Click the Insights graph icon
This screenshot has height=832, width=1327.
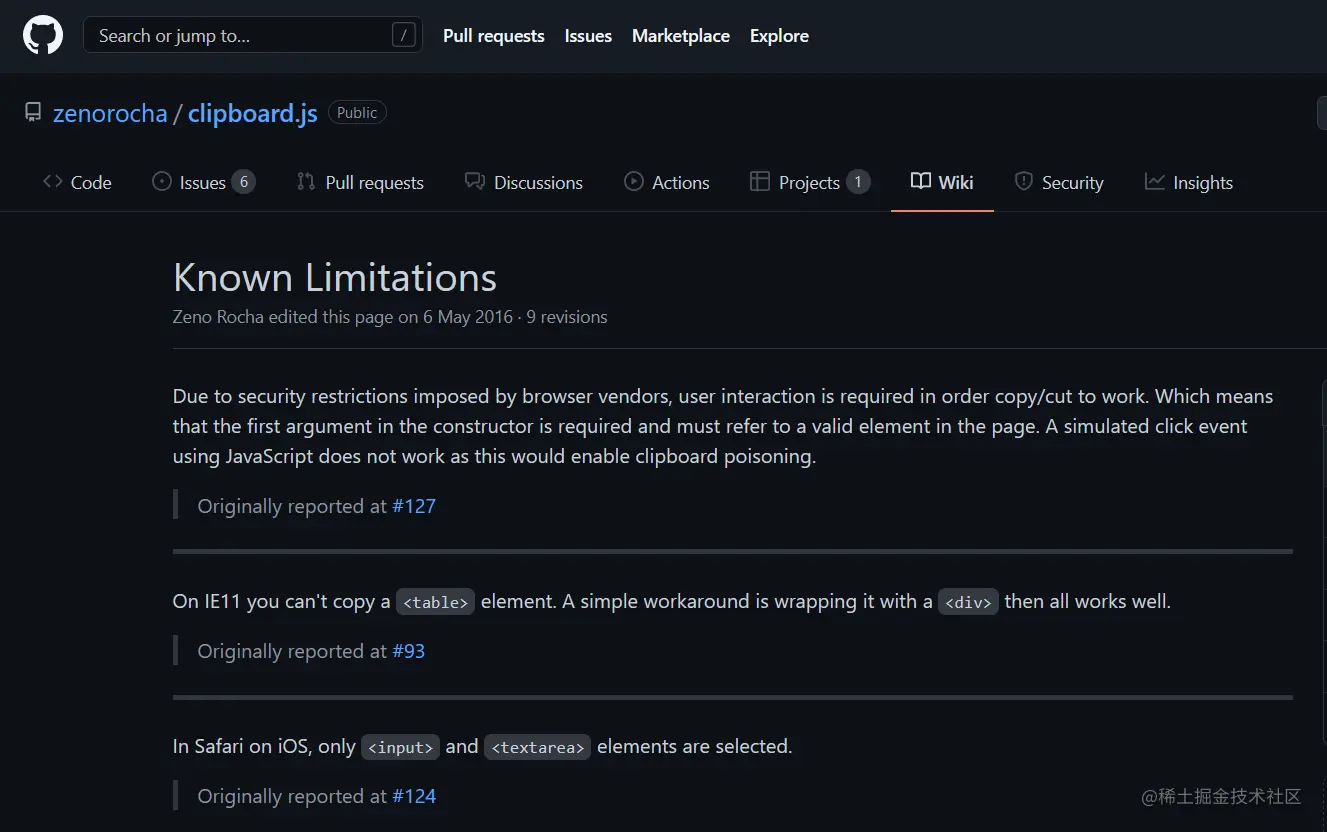1155,182
